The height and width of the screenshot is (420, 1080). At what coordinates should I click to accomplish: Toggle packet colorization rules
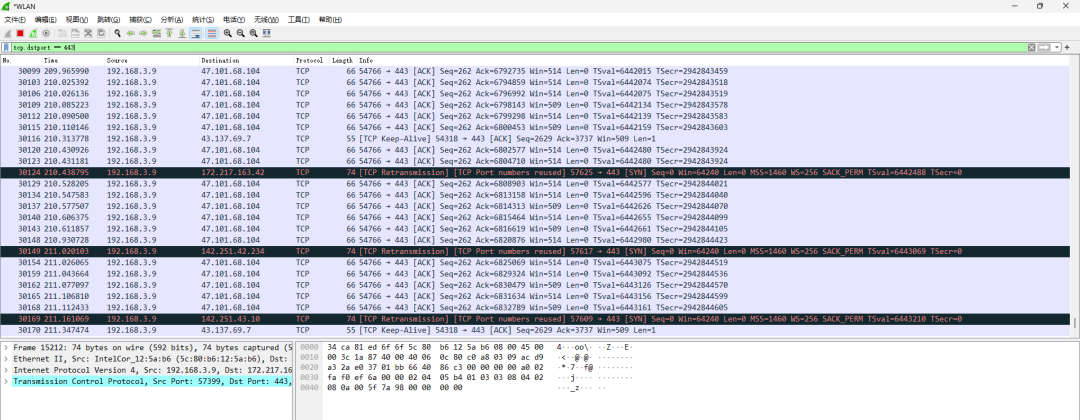[212, 33]
